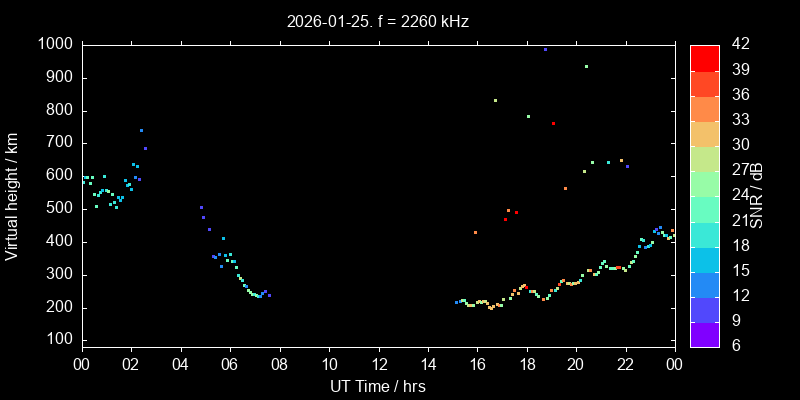800x400 pixels.
Task: Click the violet 6–9 dB colorbar segment
Action: (705, 334)
